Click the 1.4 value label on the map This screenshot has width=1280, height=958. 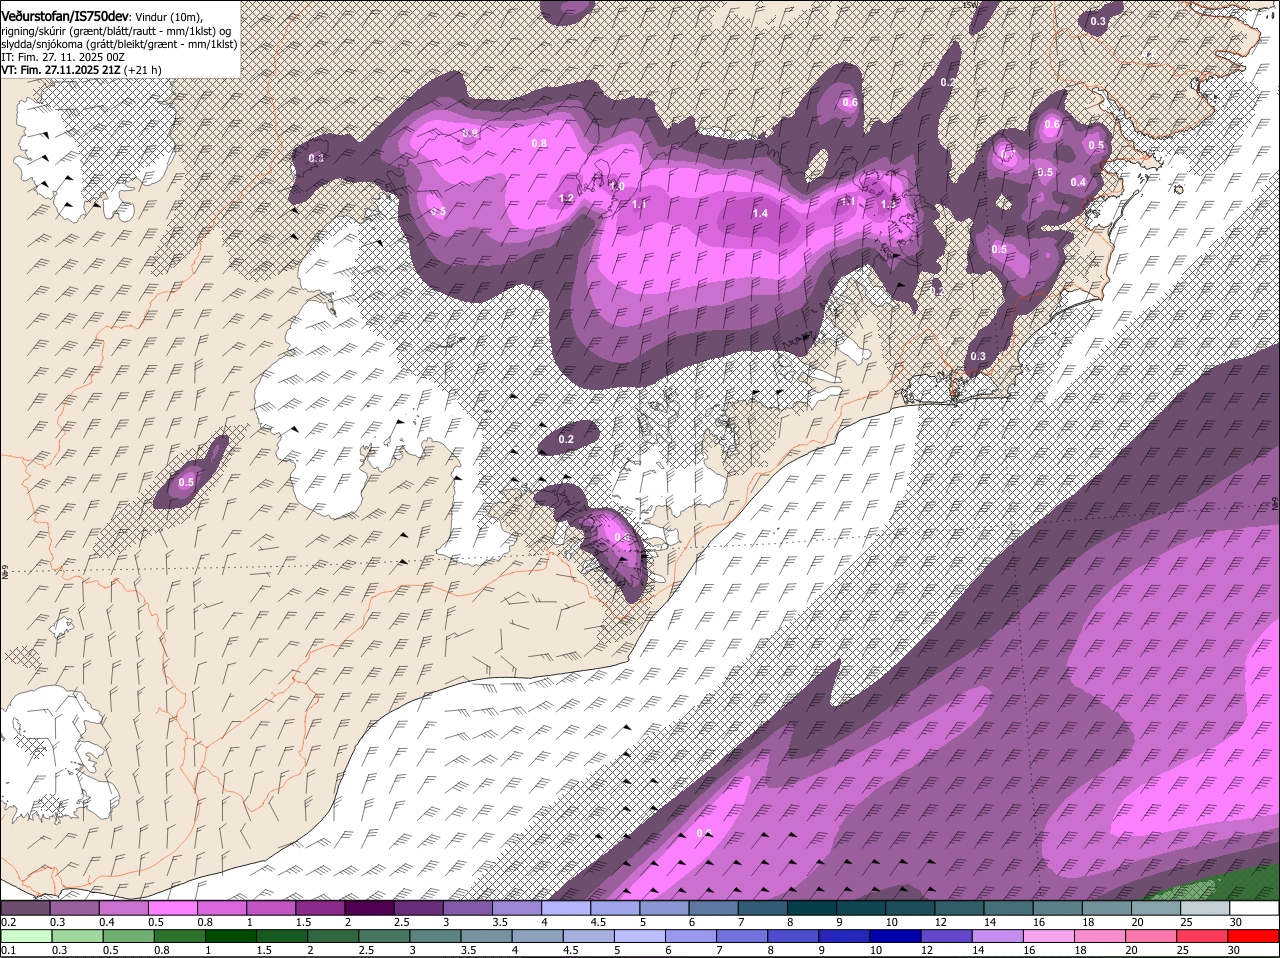[760, 213]
